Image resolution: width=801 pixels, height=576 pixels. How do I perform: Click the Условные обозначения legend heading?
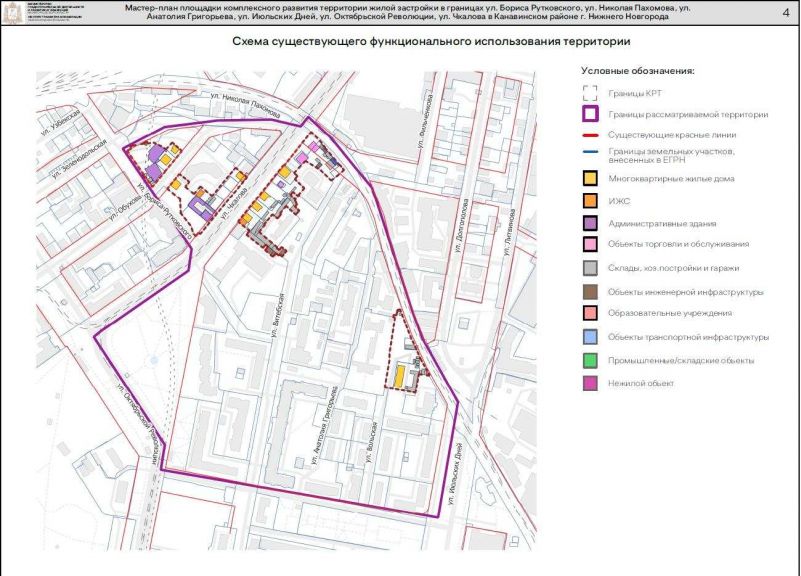coord(638,71)
